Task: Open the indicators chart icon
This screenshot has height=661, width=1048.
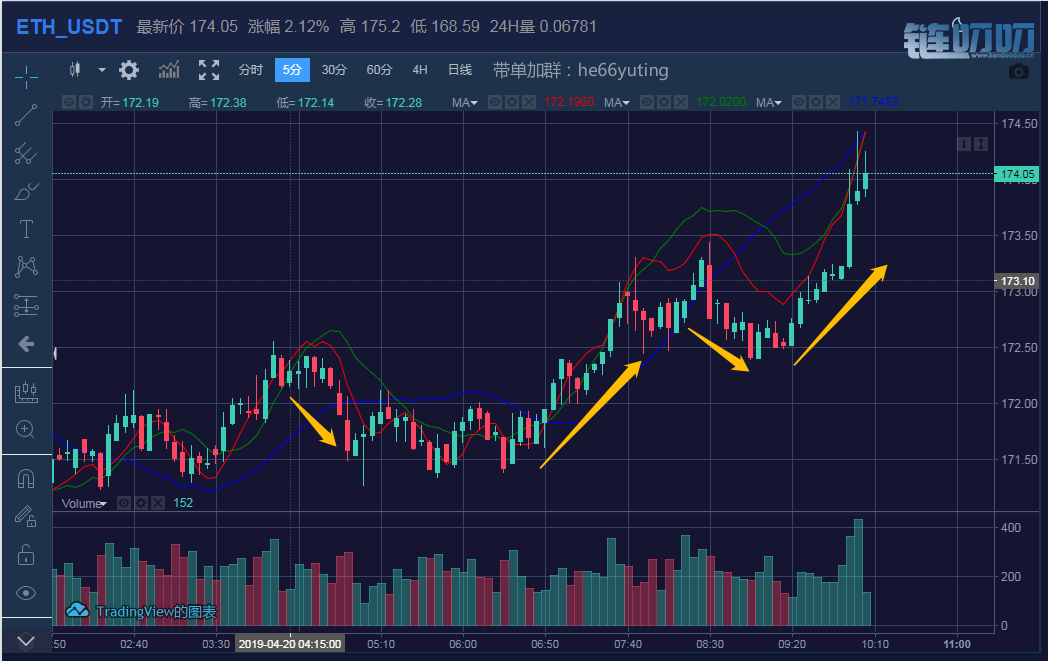Action: [169, 70]
